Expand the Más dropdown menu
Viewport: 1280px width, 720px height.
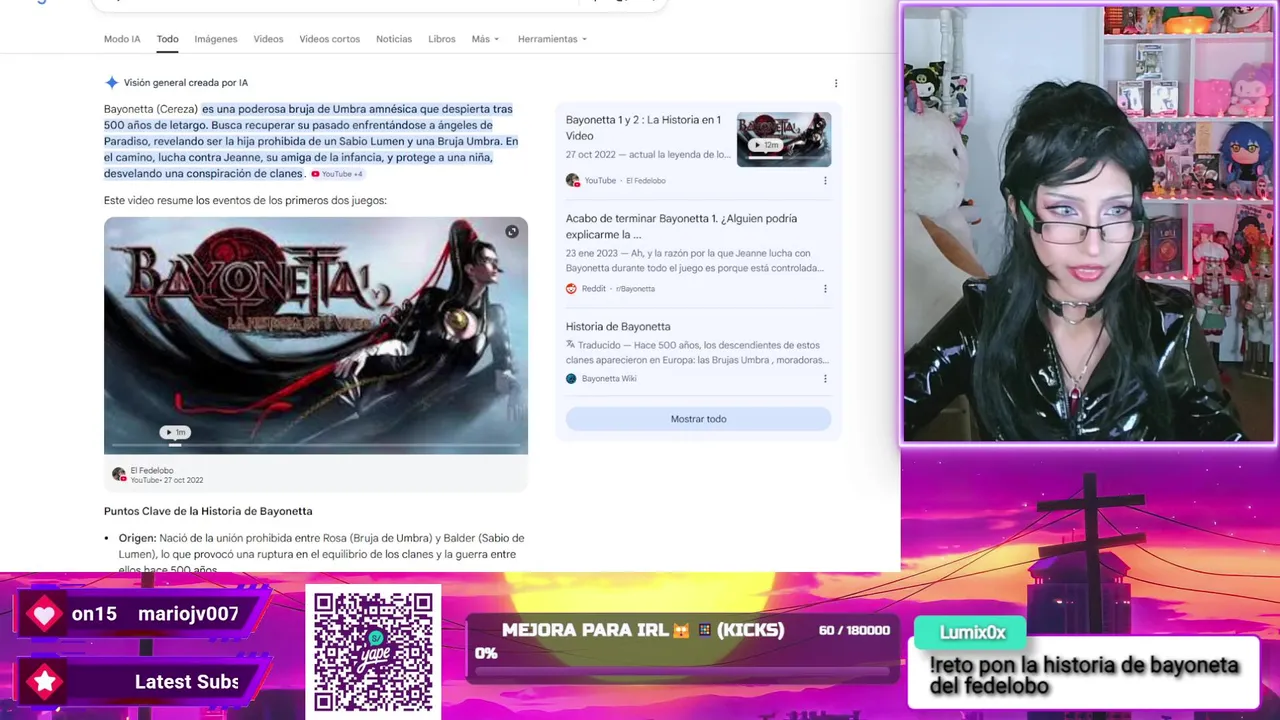[x=485, y=39]
